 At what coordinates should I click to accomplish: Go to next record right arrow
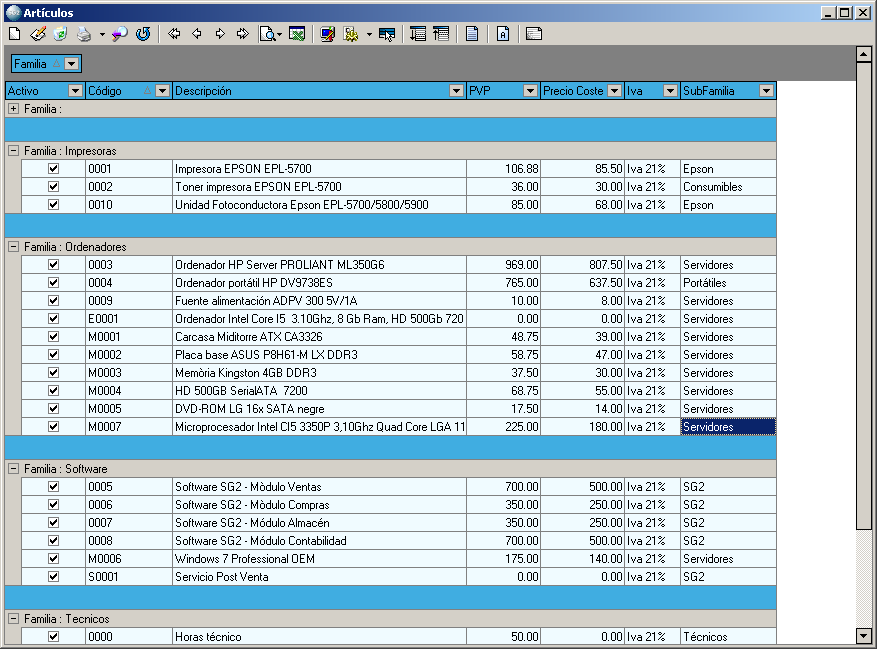(x=220, y=34)
